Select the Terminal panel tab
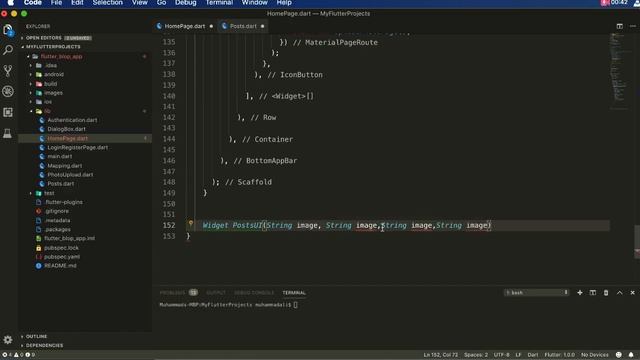 click(x=294, y=293)
